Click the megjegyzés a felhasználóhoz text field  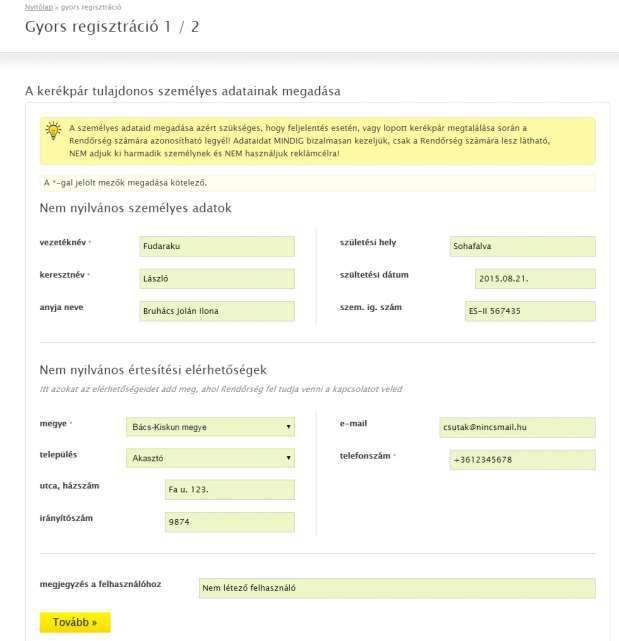397,588
